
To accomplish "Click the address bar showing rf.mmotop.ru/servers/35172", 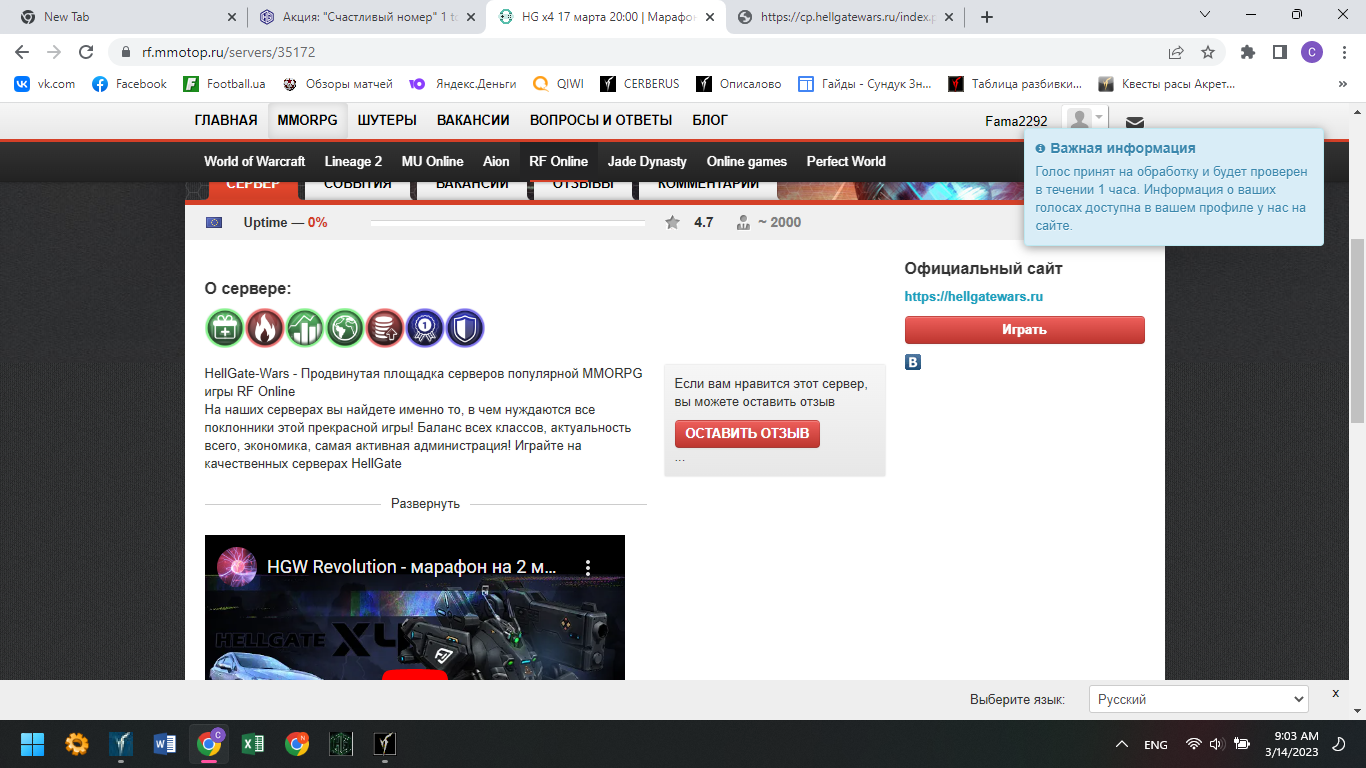I will pos(640,52).
